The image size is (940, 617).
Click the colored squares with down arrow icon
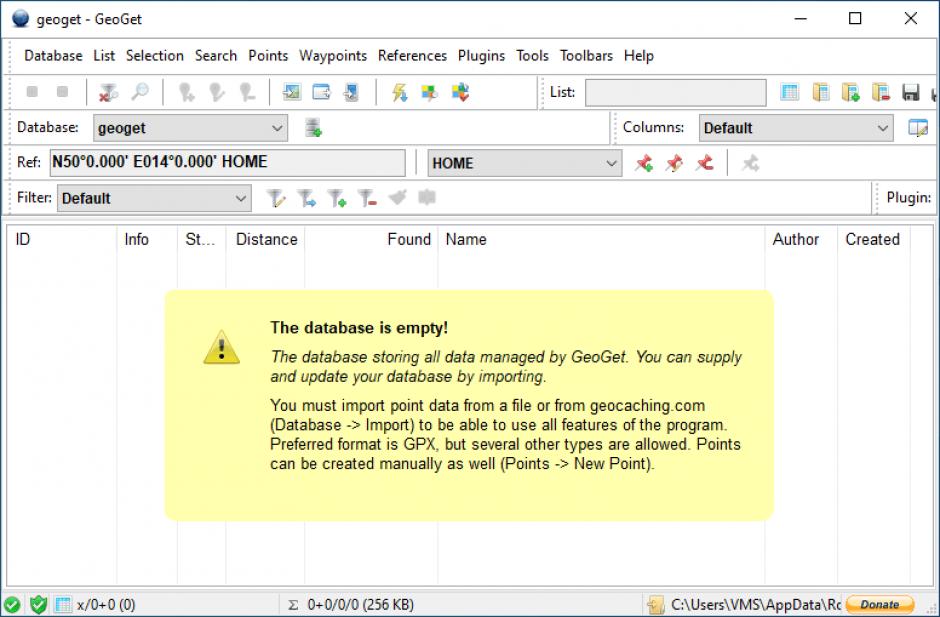(x=460, y=92)
